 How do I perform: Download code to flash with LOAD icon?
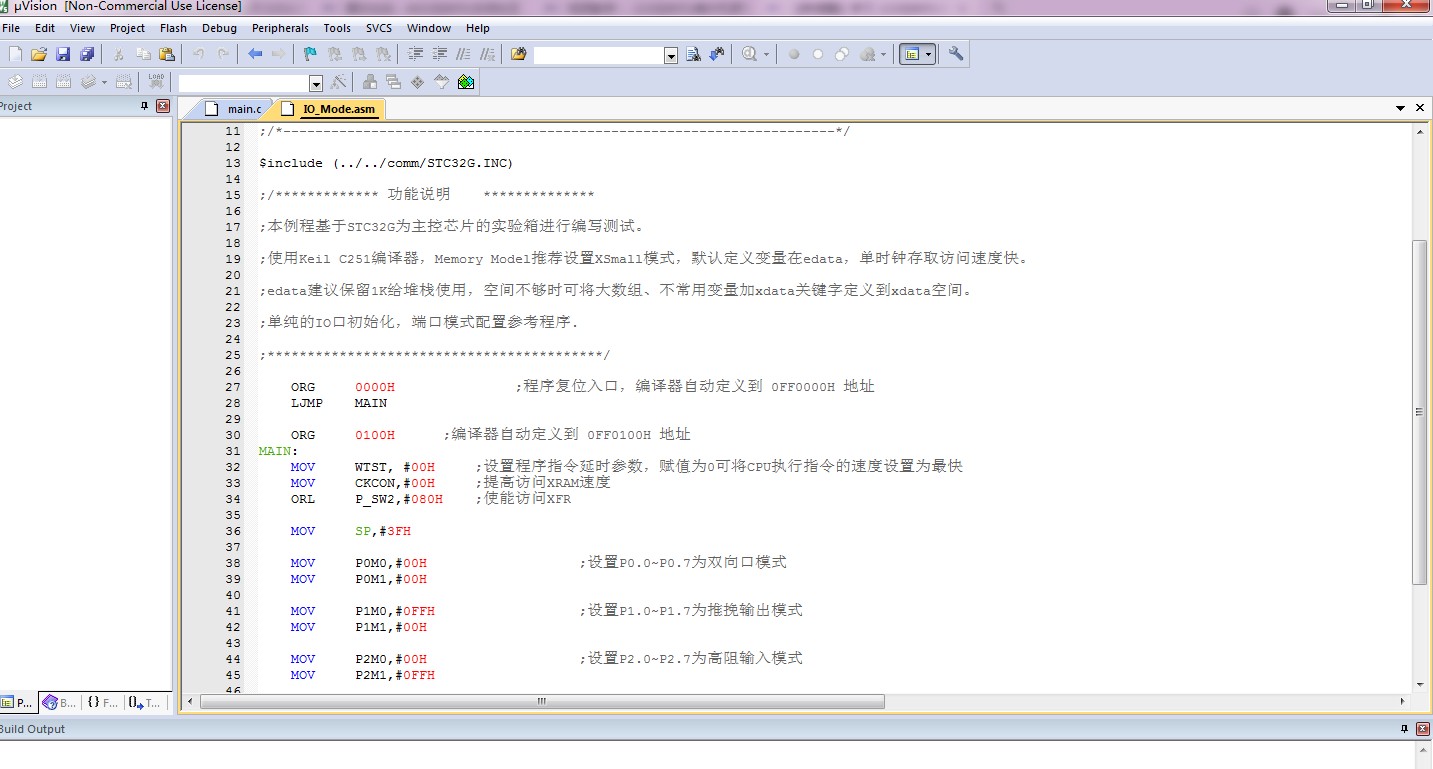pyautogui.click(x=157, y=82)
